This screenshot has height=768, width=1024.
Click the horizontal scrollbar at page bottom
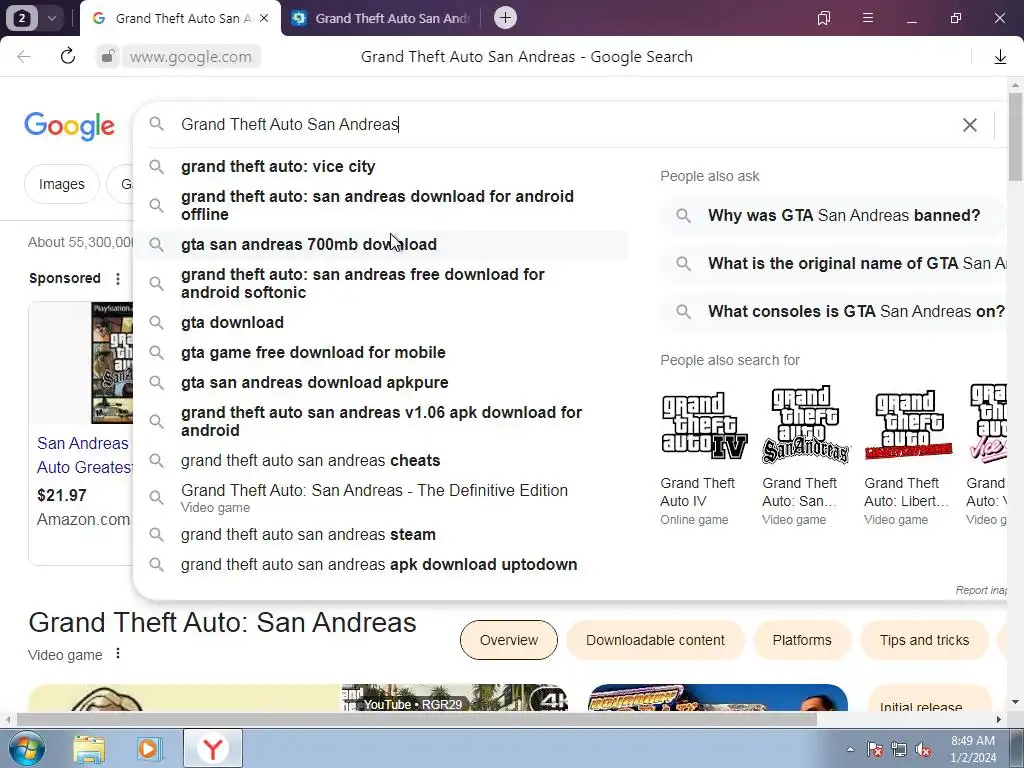click(x=417, y=720)
